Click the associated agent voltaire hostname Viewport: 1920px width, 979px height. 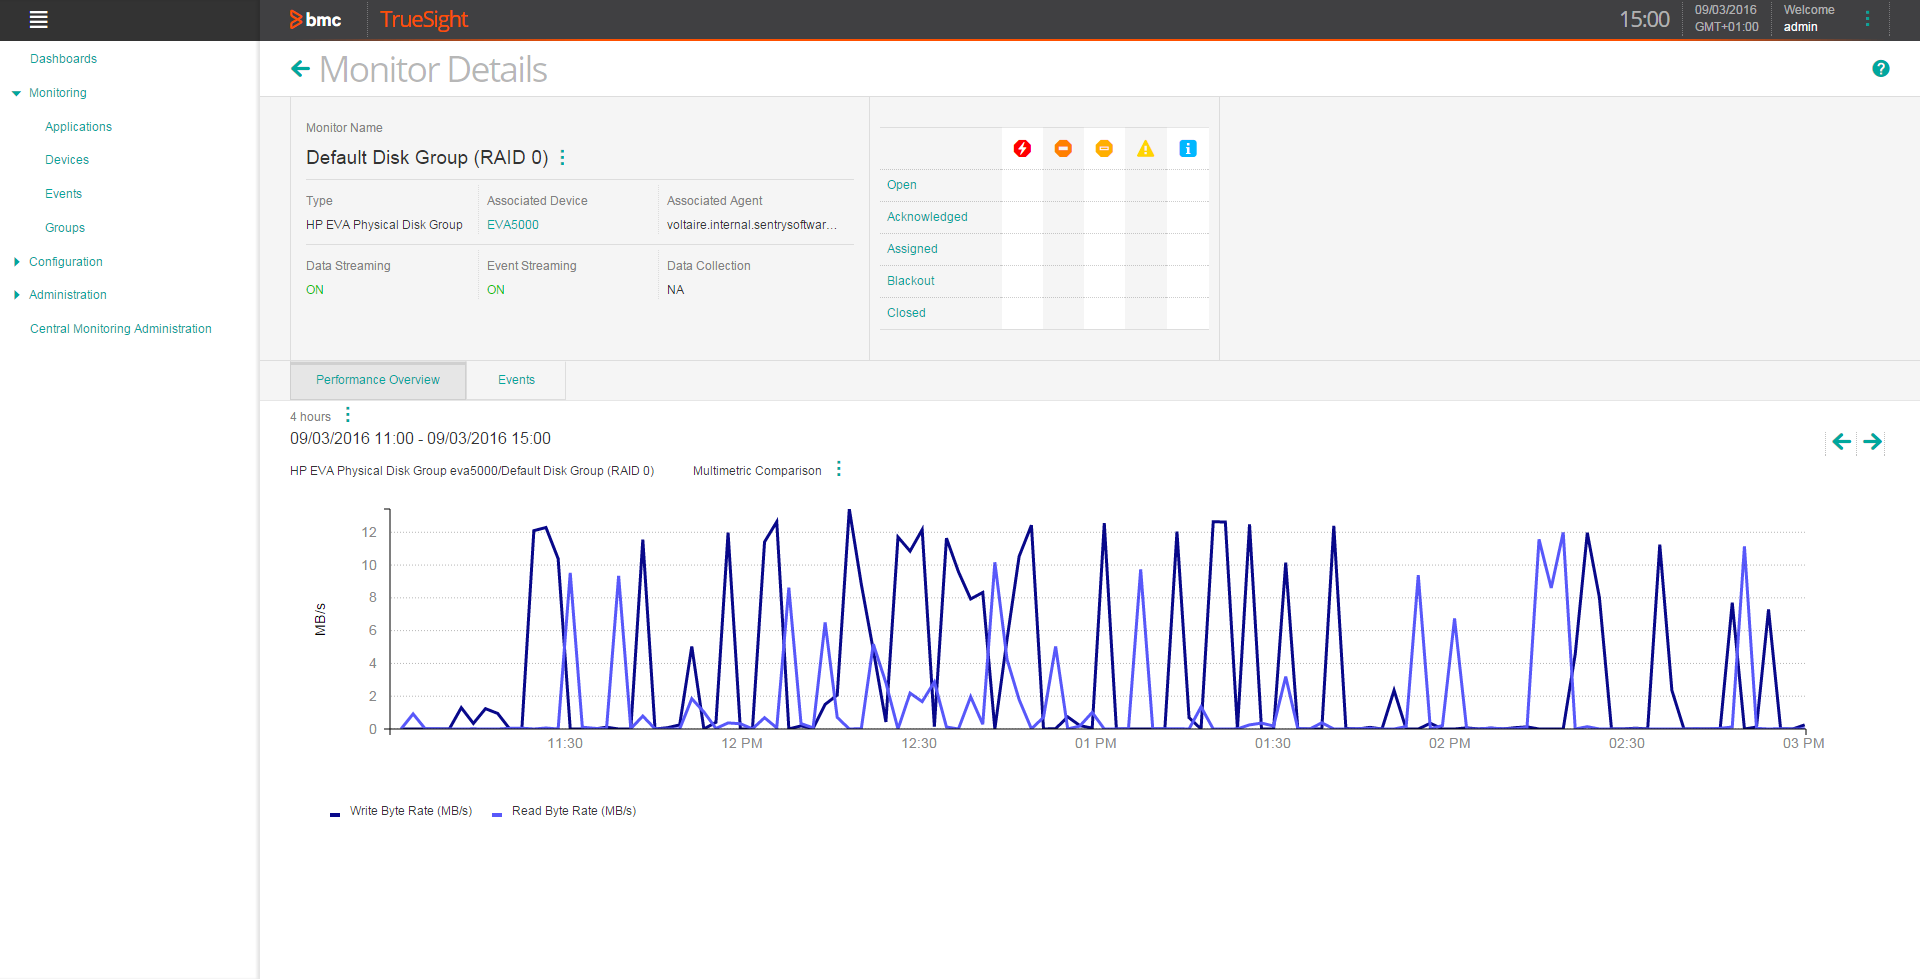click(752, 225)
